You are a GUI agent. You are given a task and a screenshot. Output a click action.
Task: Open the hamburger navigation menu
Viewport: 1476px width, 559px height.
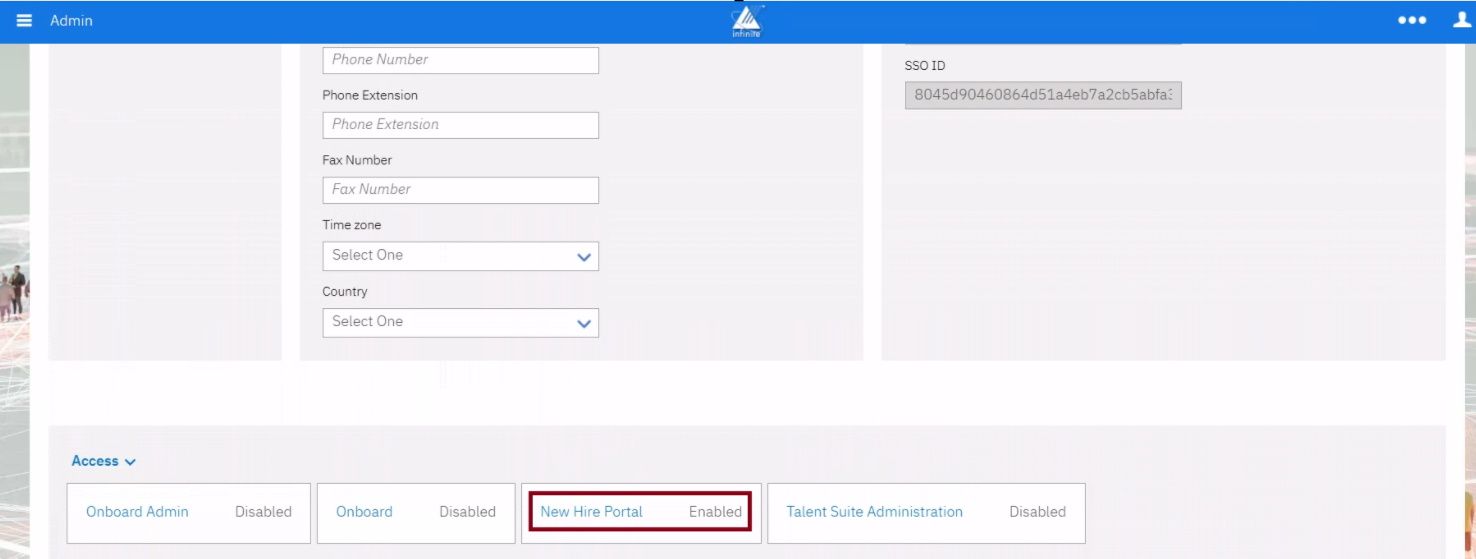pos(24,21)
